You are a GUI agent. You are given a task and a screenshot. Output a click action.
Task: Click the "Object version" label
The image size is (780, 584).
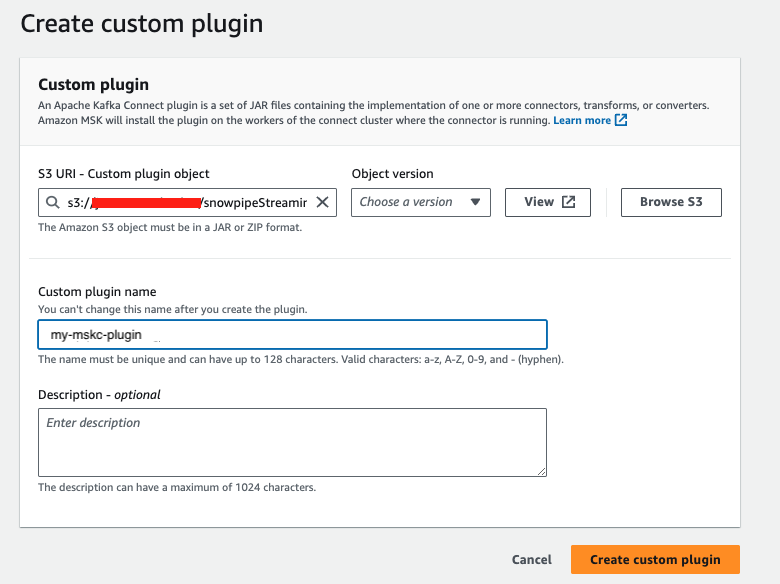392,174
